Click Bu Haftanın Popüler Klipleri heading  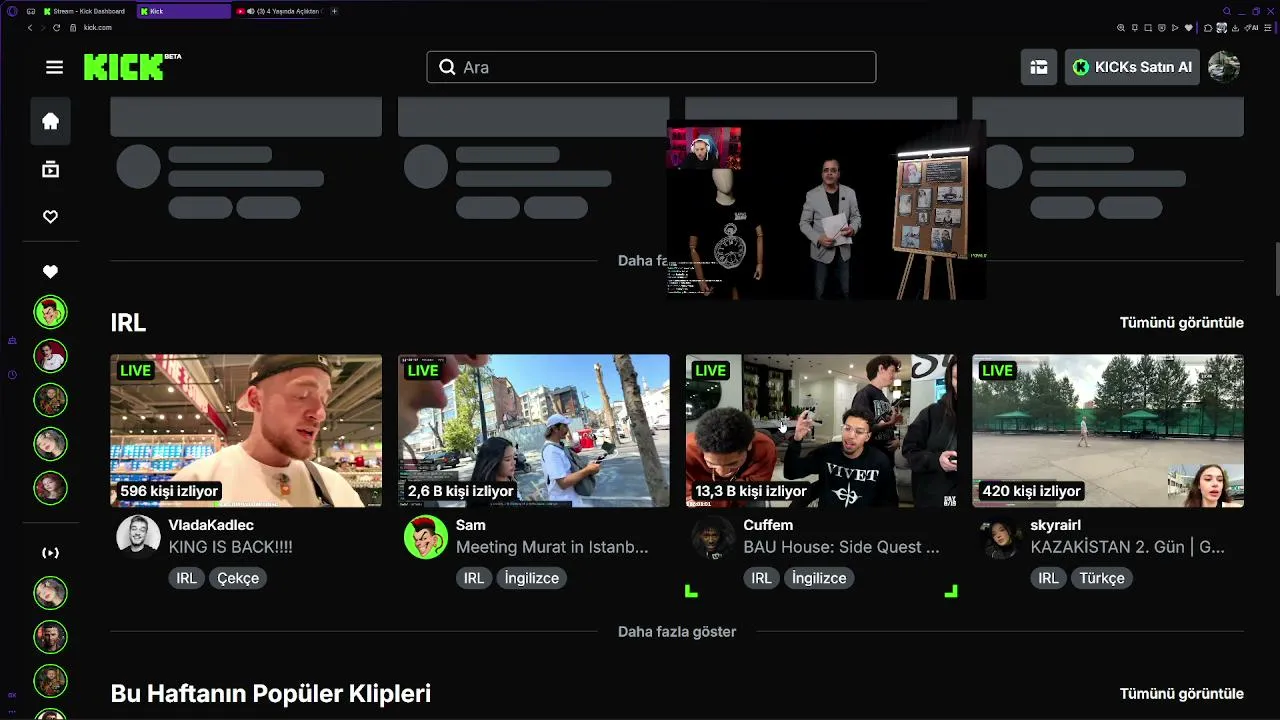[x=270, y=693]
